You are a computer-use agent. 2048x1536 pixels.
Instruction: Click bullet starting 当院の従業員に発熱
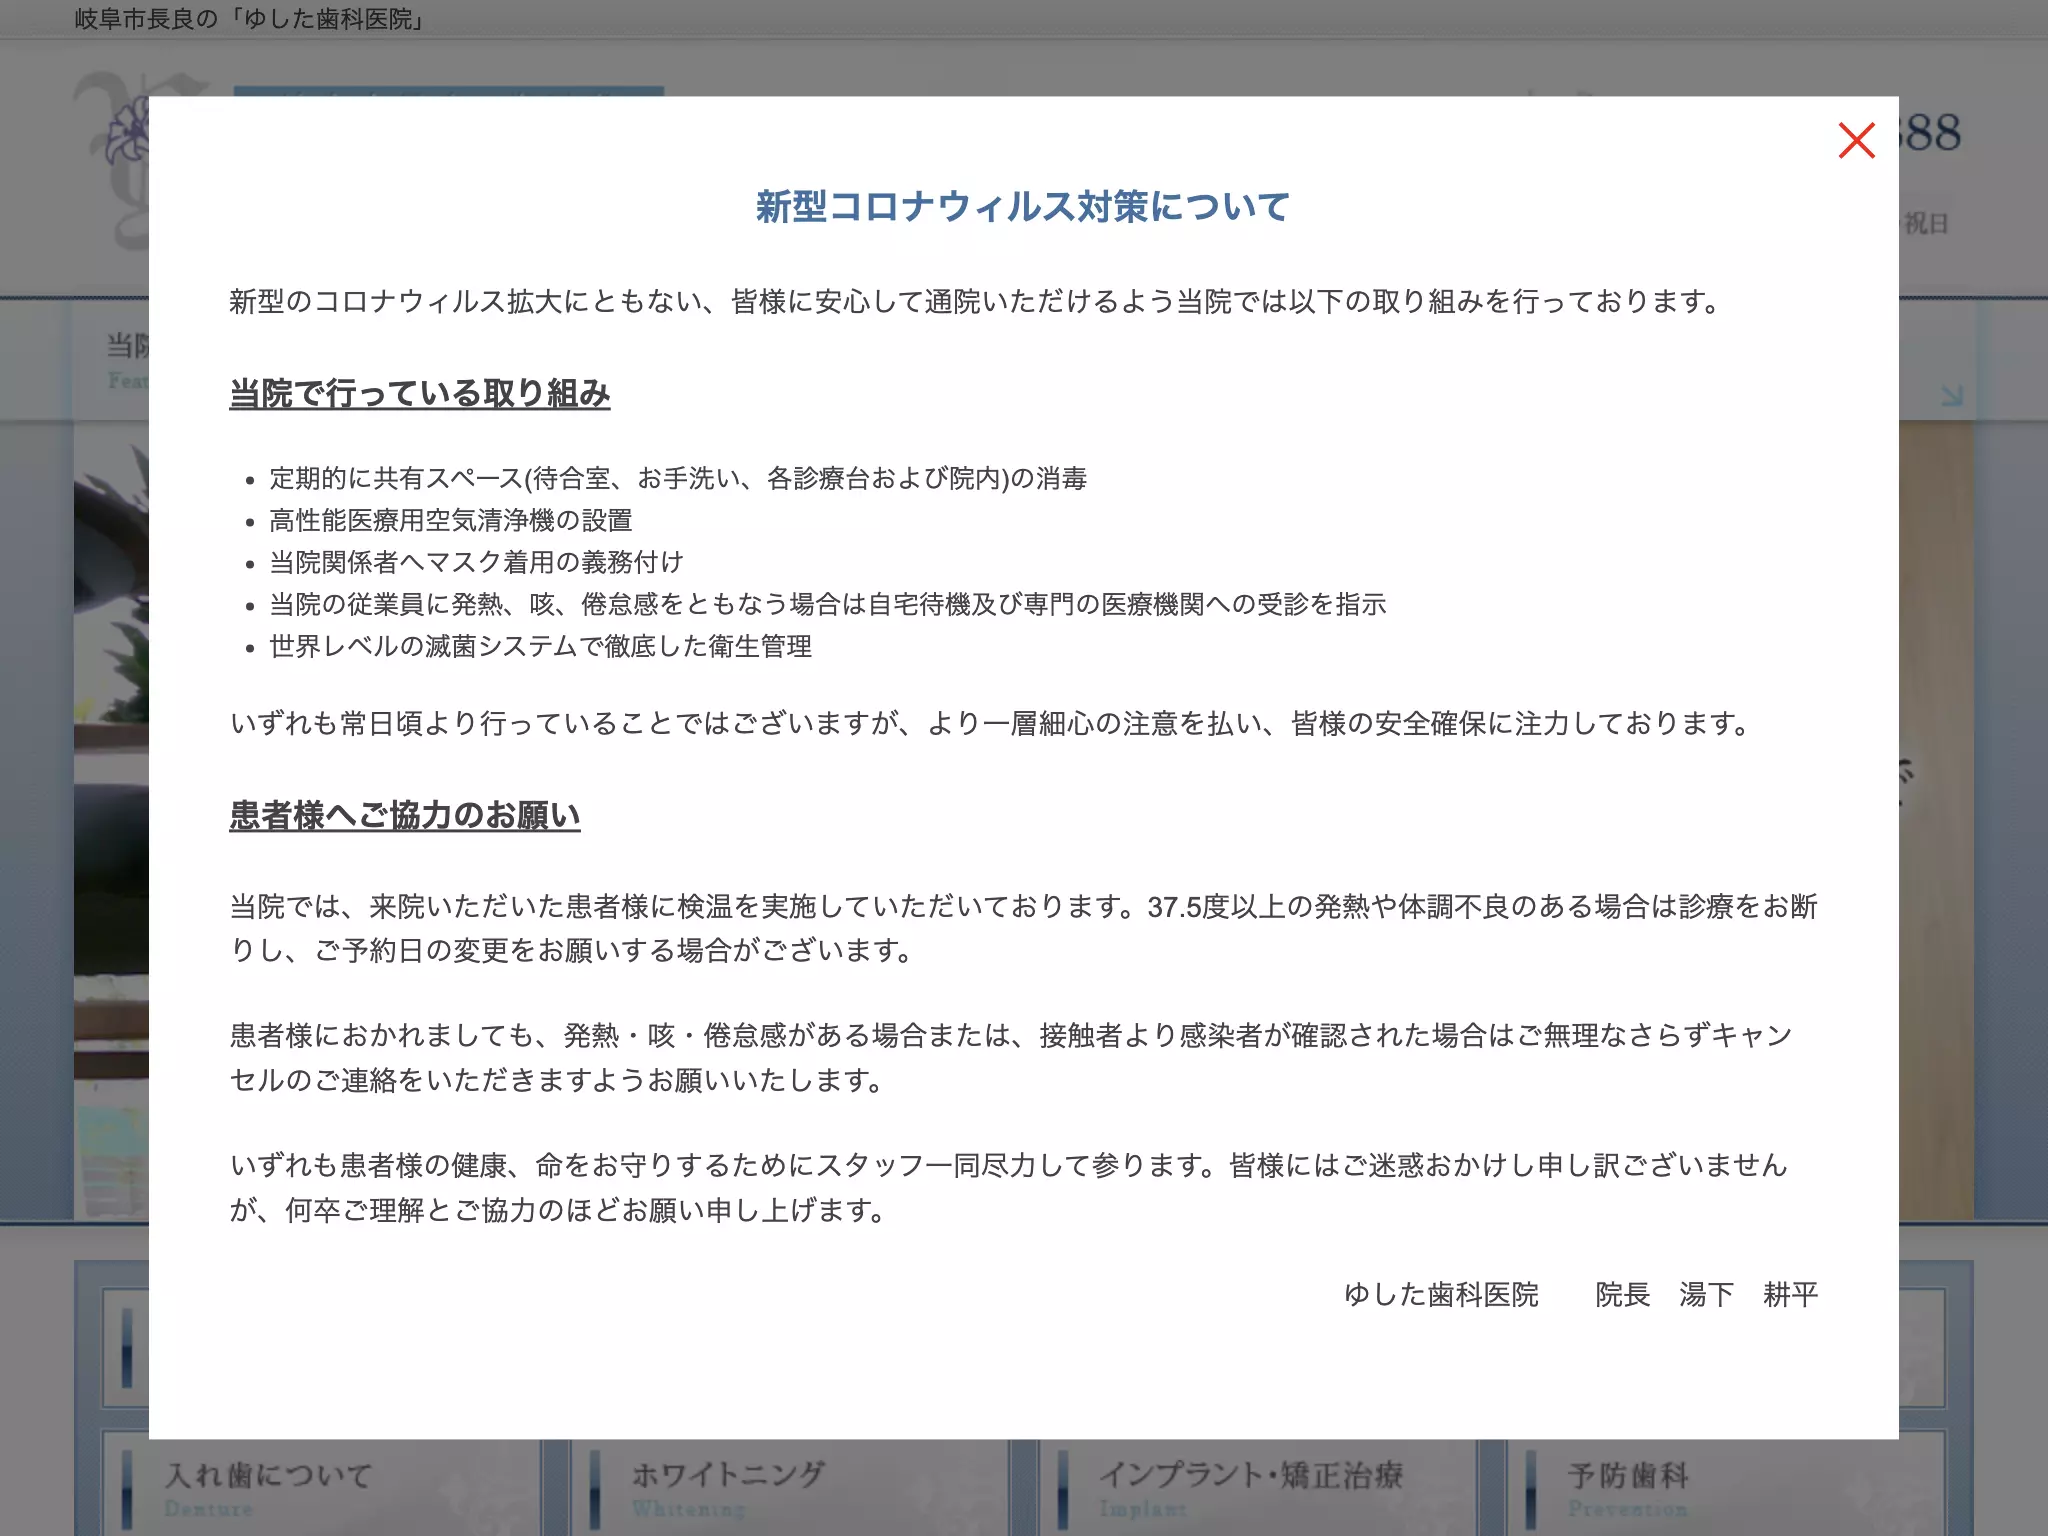point(827,604)
